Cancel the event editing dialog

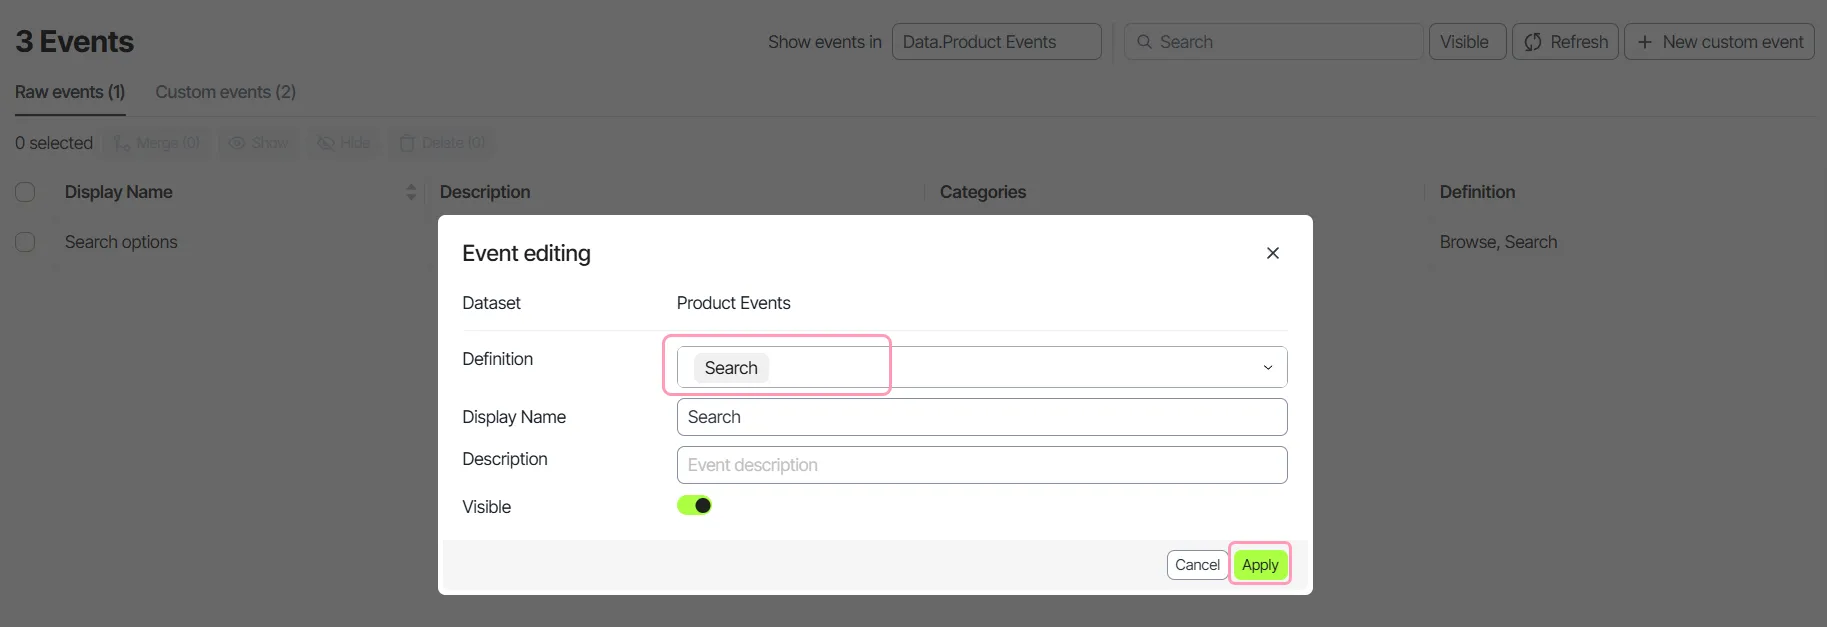[1197, 565]
